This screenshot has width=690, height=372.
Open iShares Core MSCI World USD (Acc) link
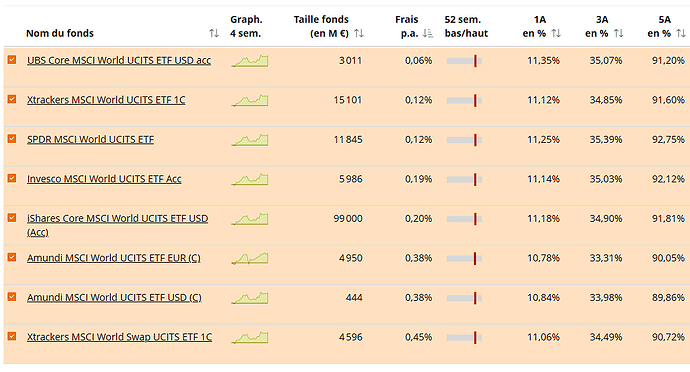[x=117, y=225]
